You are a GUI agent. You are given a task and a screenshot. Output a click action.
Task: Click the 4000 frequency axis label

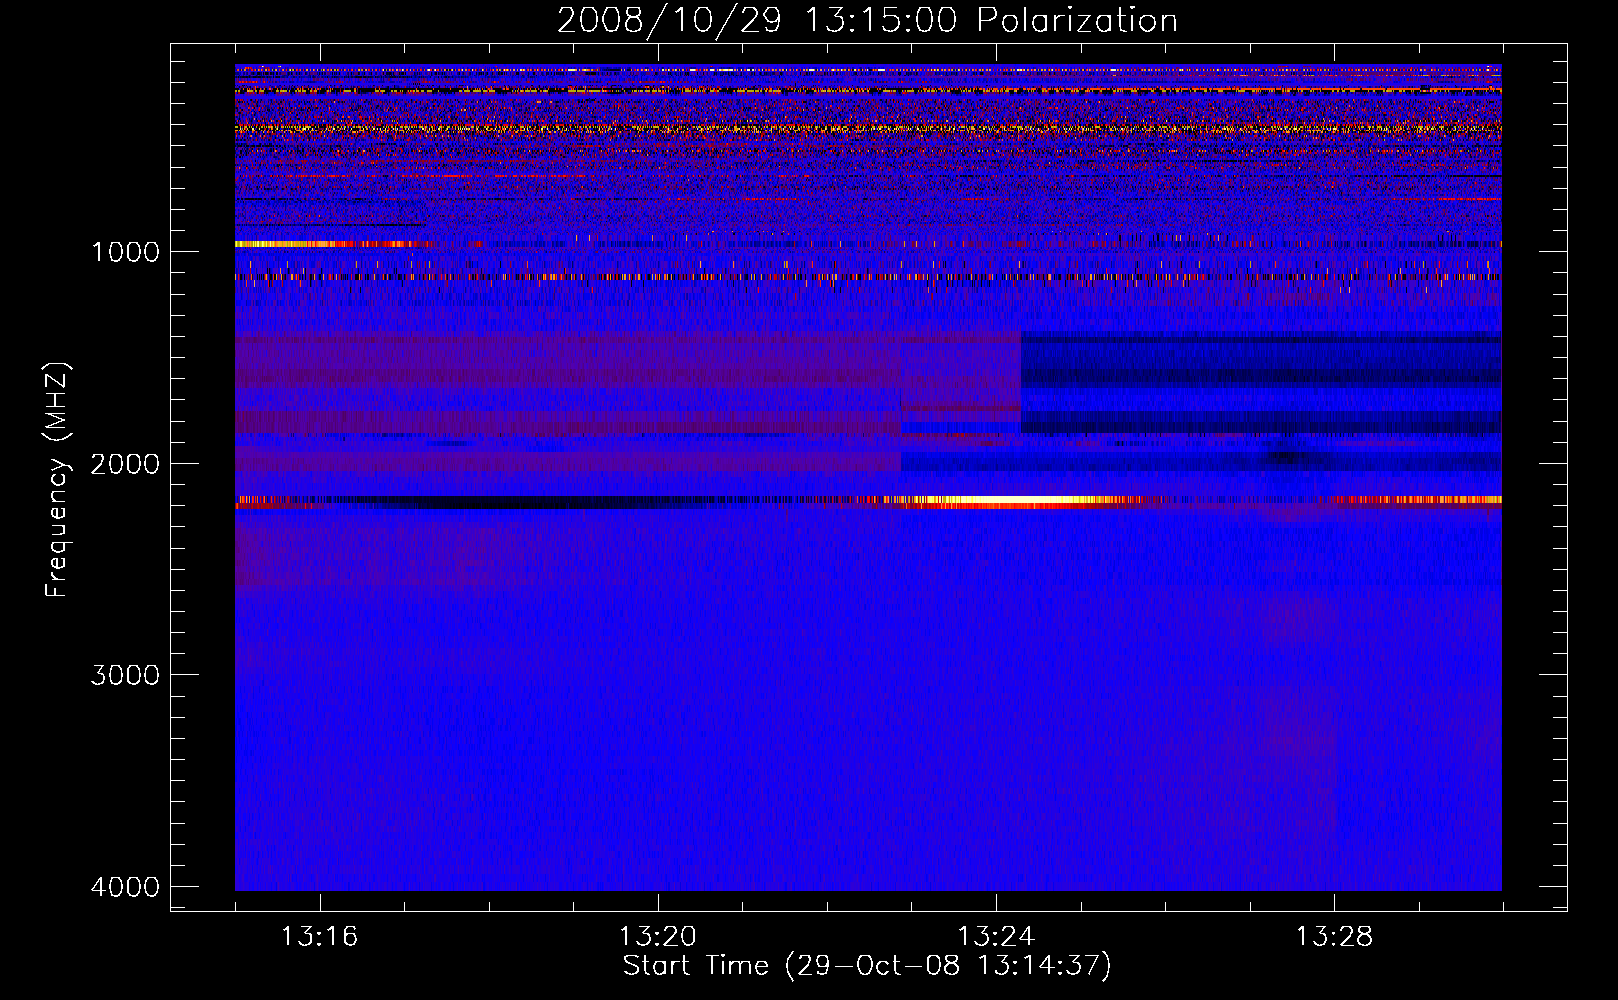(125, 887)
